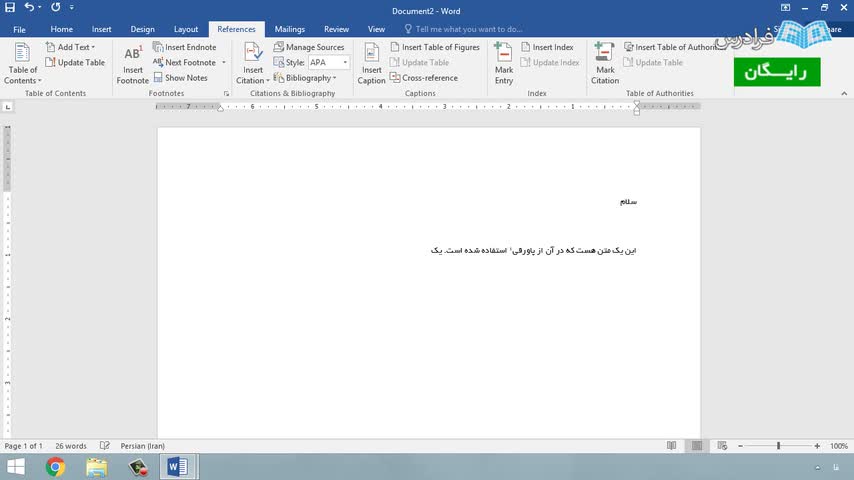Open Google Chrome from the taskbar

coord(55,467)
